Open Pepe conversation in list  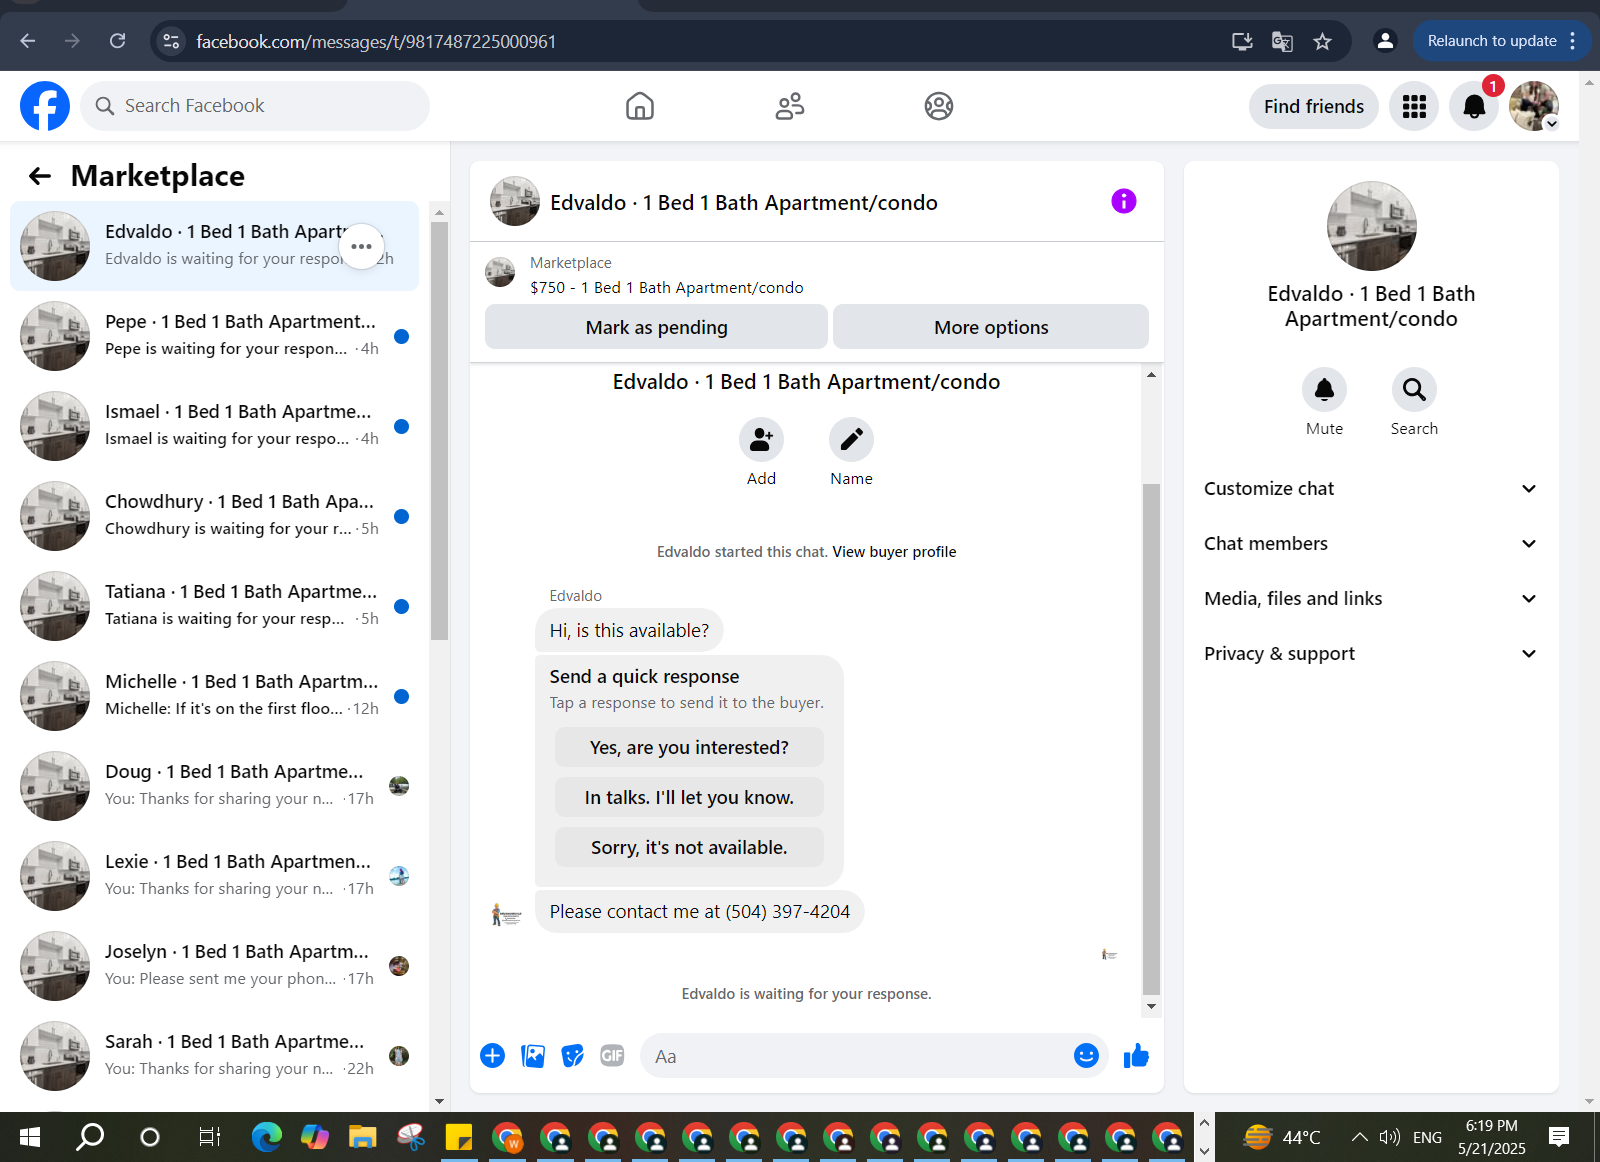coord(215,336)
